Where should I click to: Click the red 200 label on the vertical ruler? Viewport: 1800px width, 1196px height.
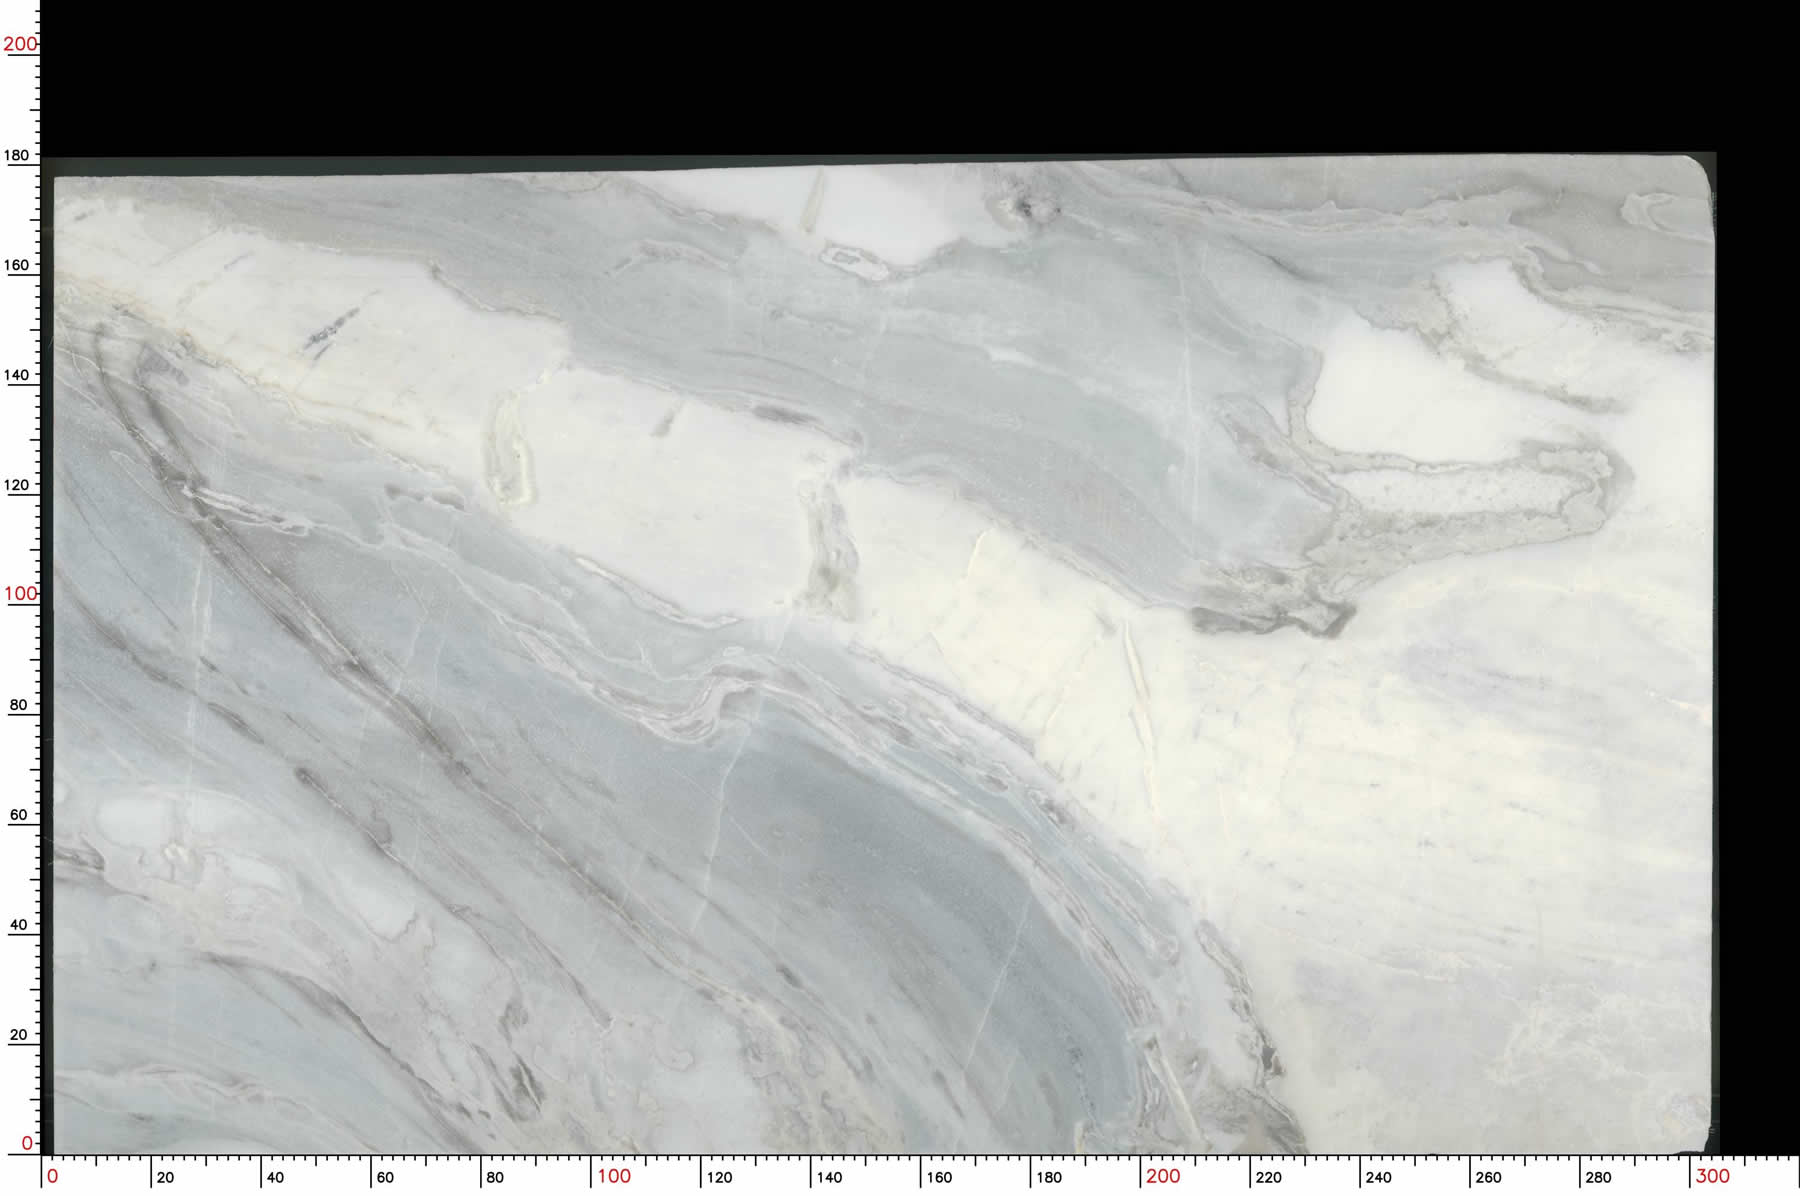click(x=19, y=44)
